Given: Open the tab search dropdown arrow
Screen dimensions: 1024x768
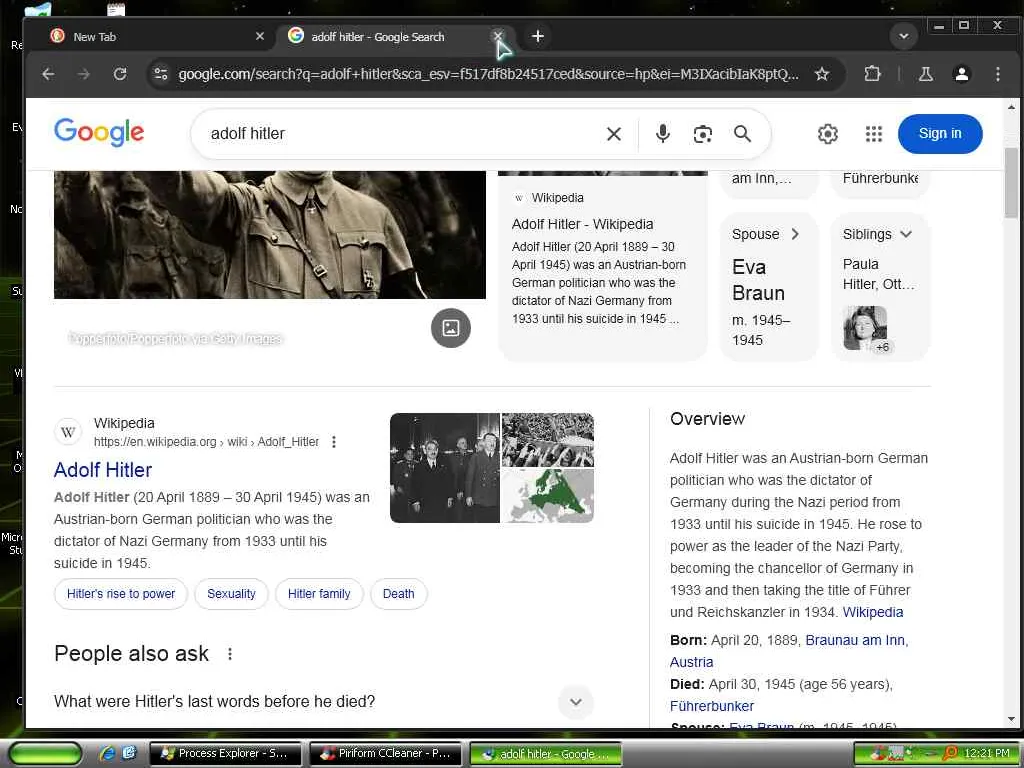Looking at the screenshot, I should (x=904, y=37).
